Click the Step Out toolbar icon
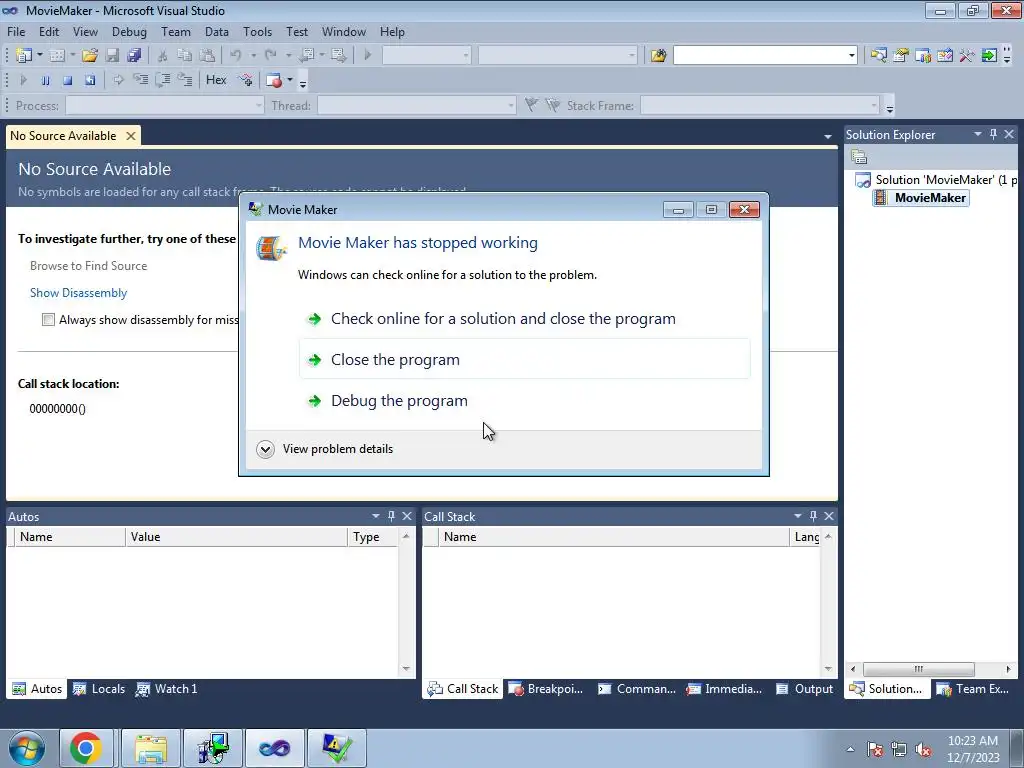This screenshot has width=1024, height=768. [x=185, y=80]
